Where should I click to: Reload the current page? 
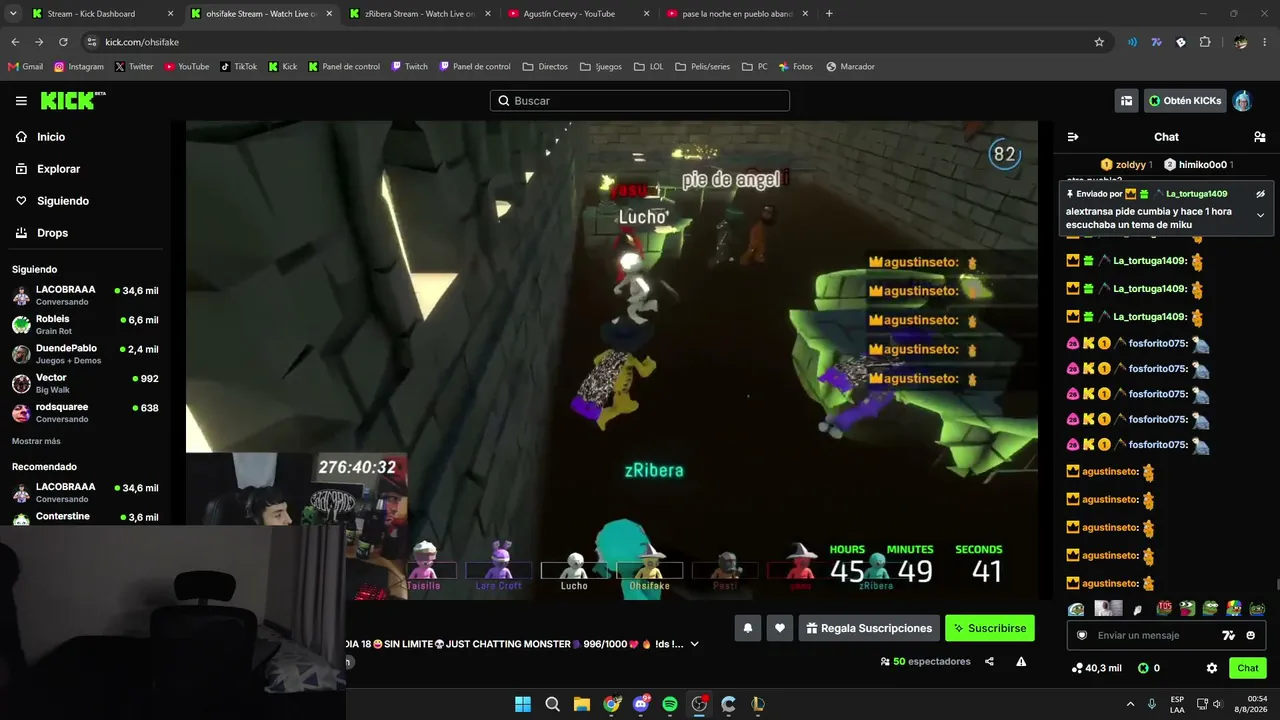coord(63,42)
